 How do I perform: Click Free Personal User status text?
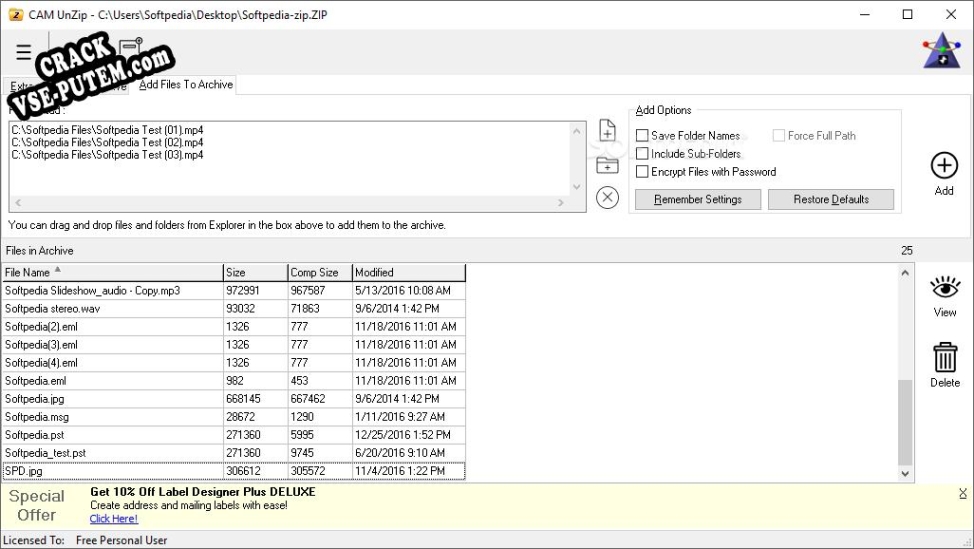pos(121,540)
